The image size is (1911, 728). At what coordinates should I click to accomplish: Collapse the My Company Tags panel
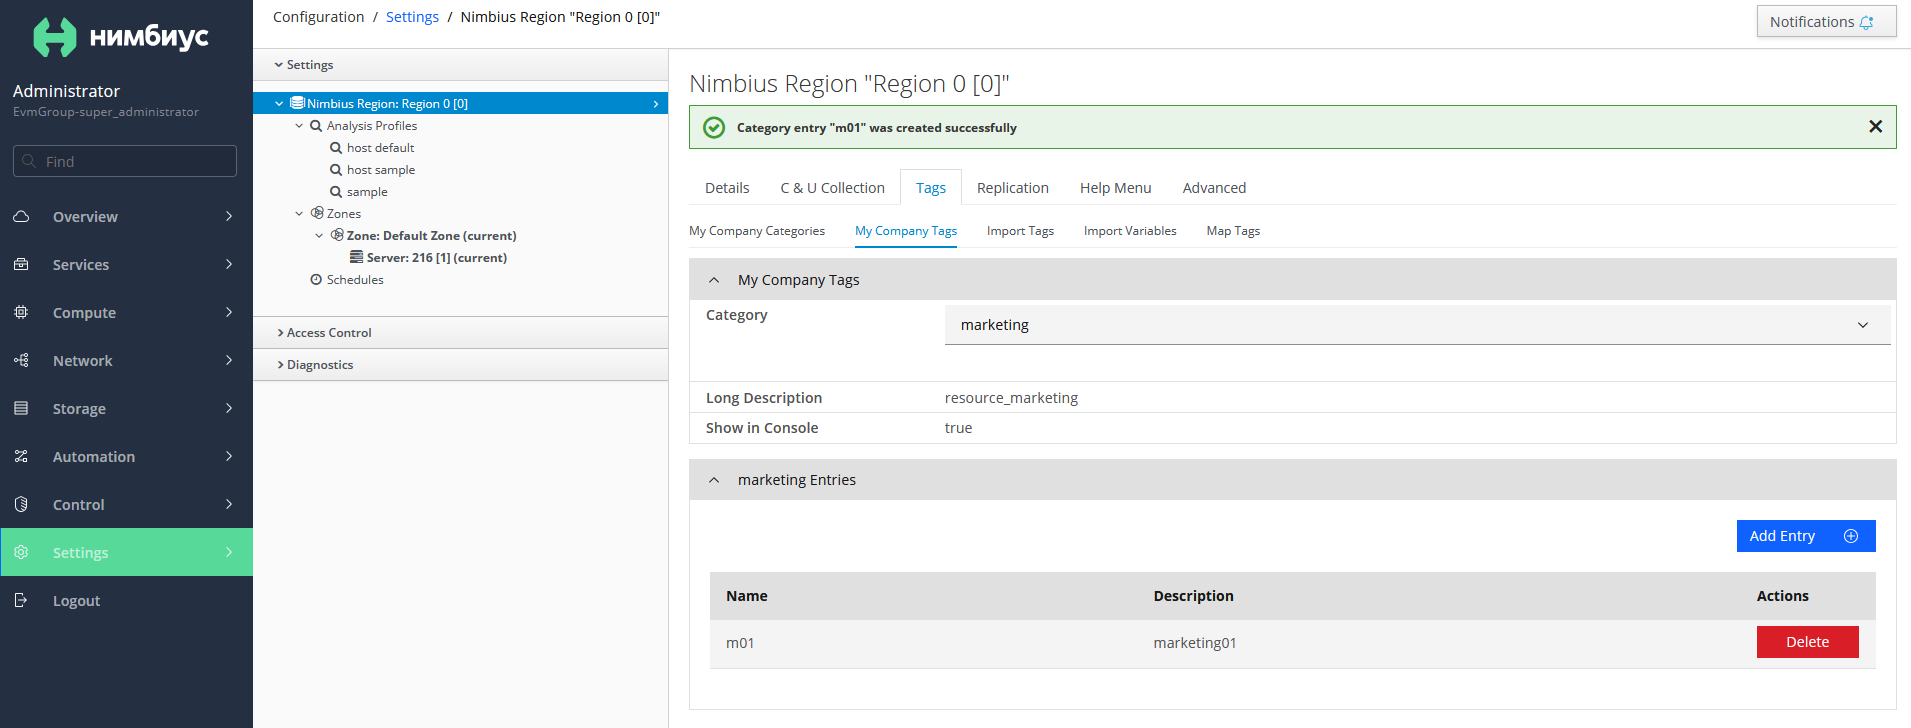pos(714,280)
